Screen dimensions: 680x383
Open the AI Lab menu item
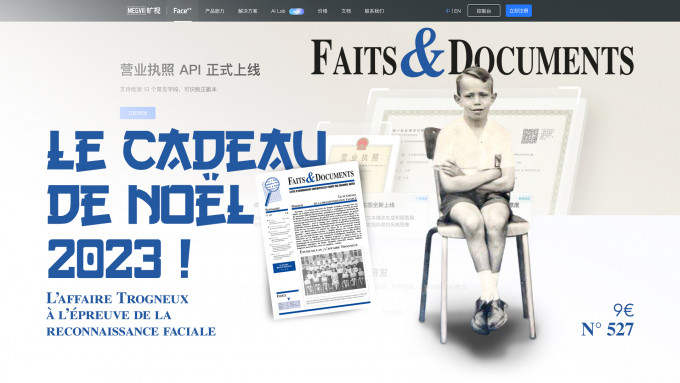(x=278, y=11)
